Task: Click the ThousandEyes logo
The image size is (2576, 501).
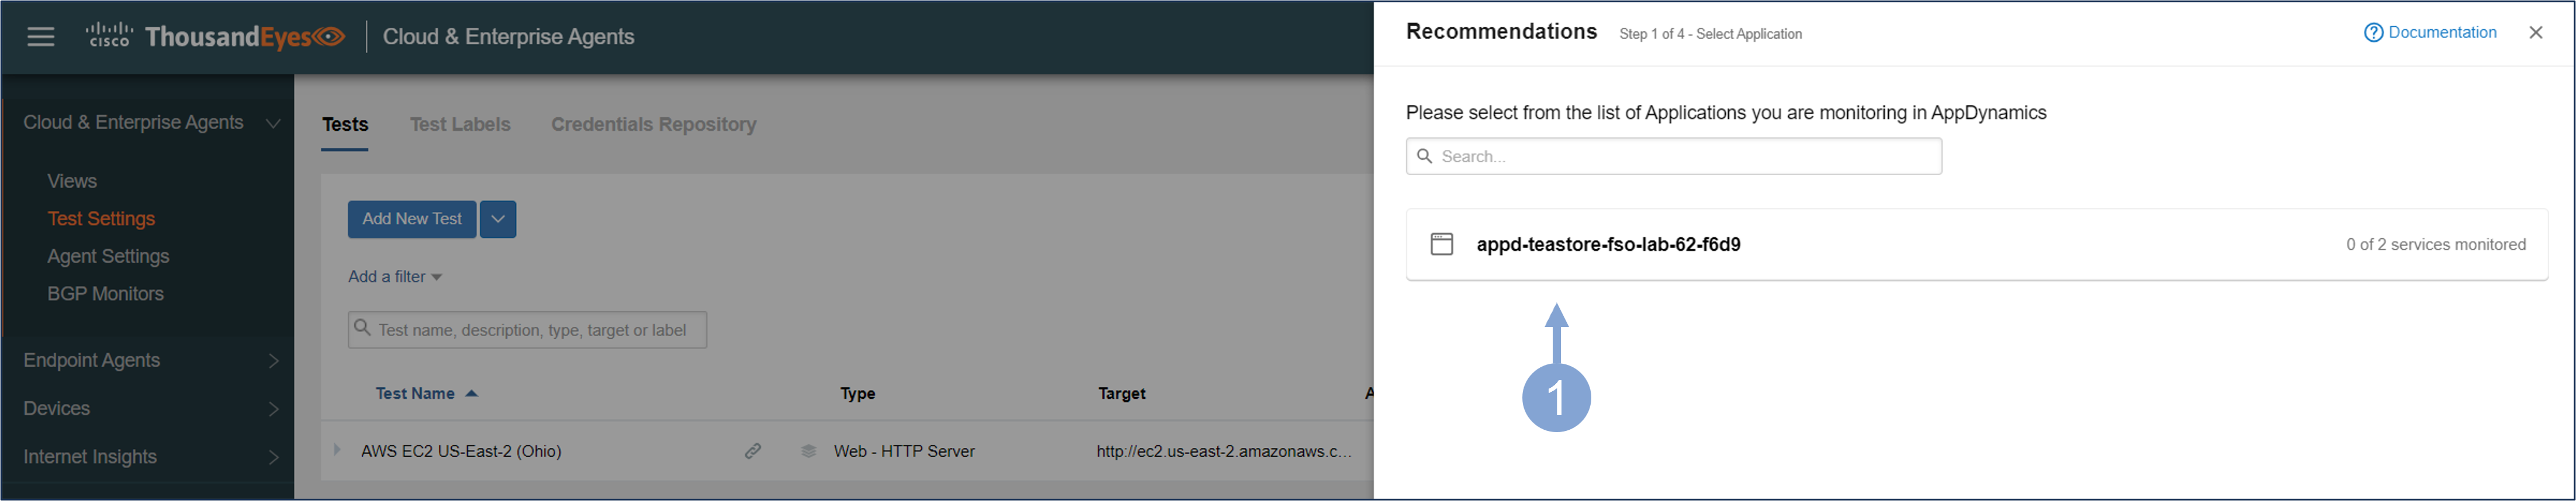Action: 216,37
